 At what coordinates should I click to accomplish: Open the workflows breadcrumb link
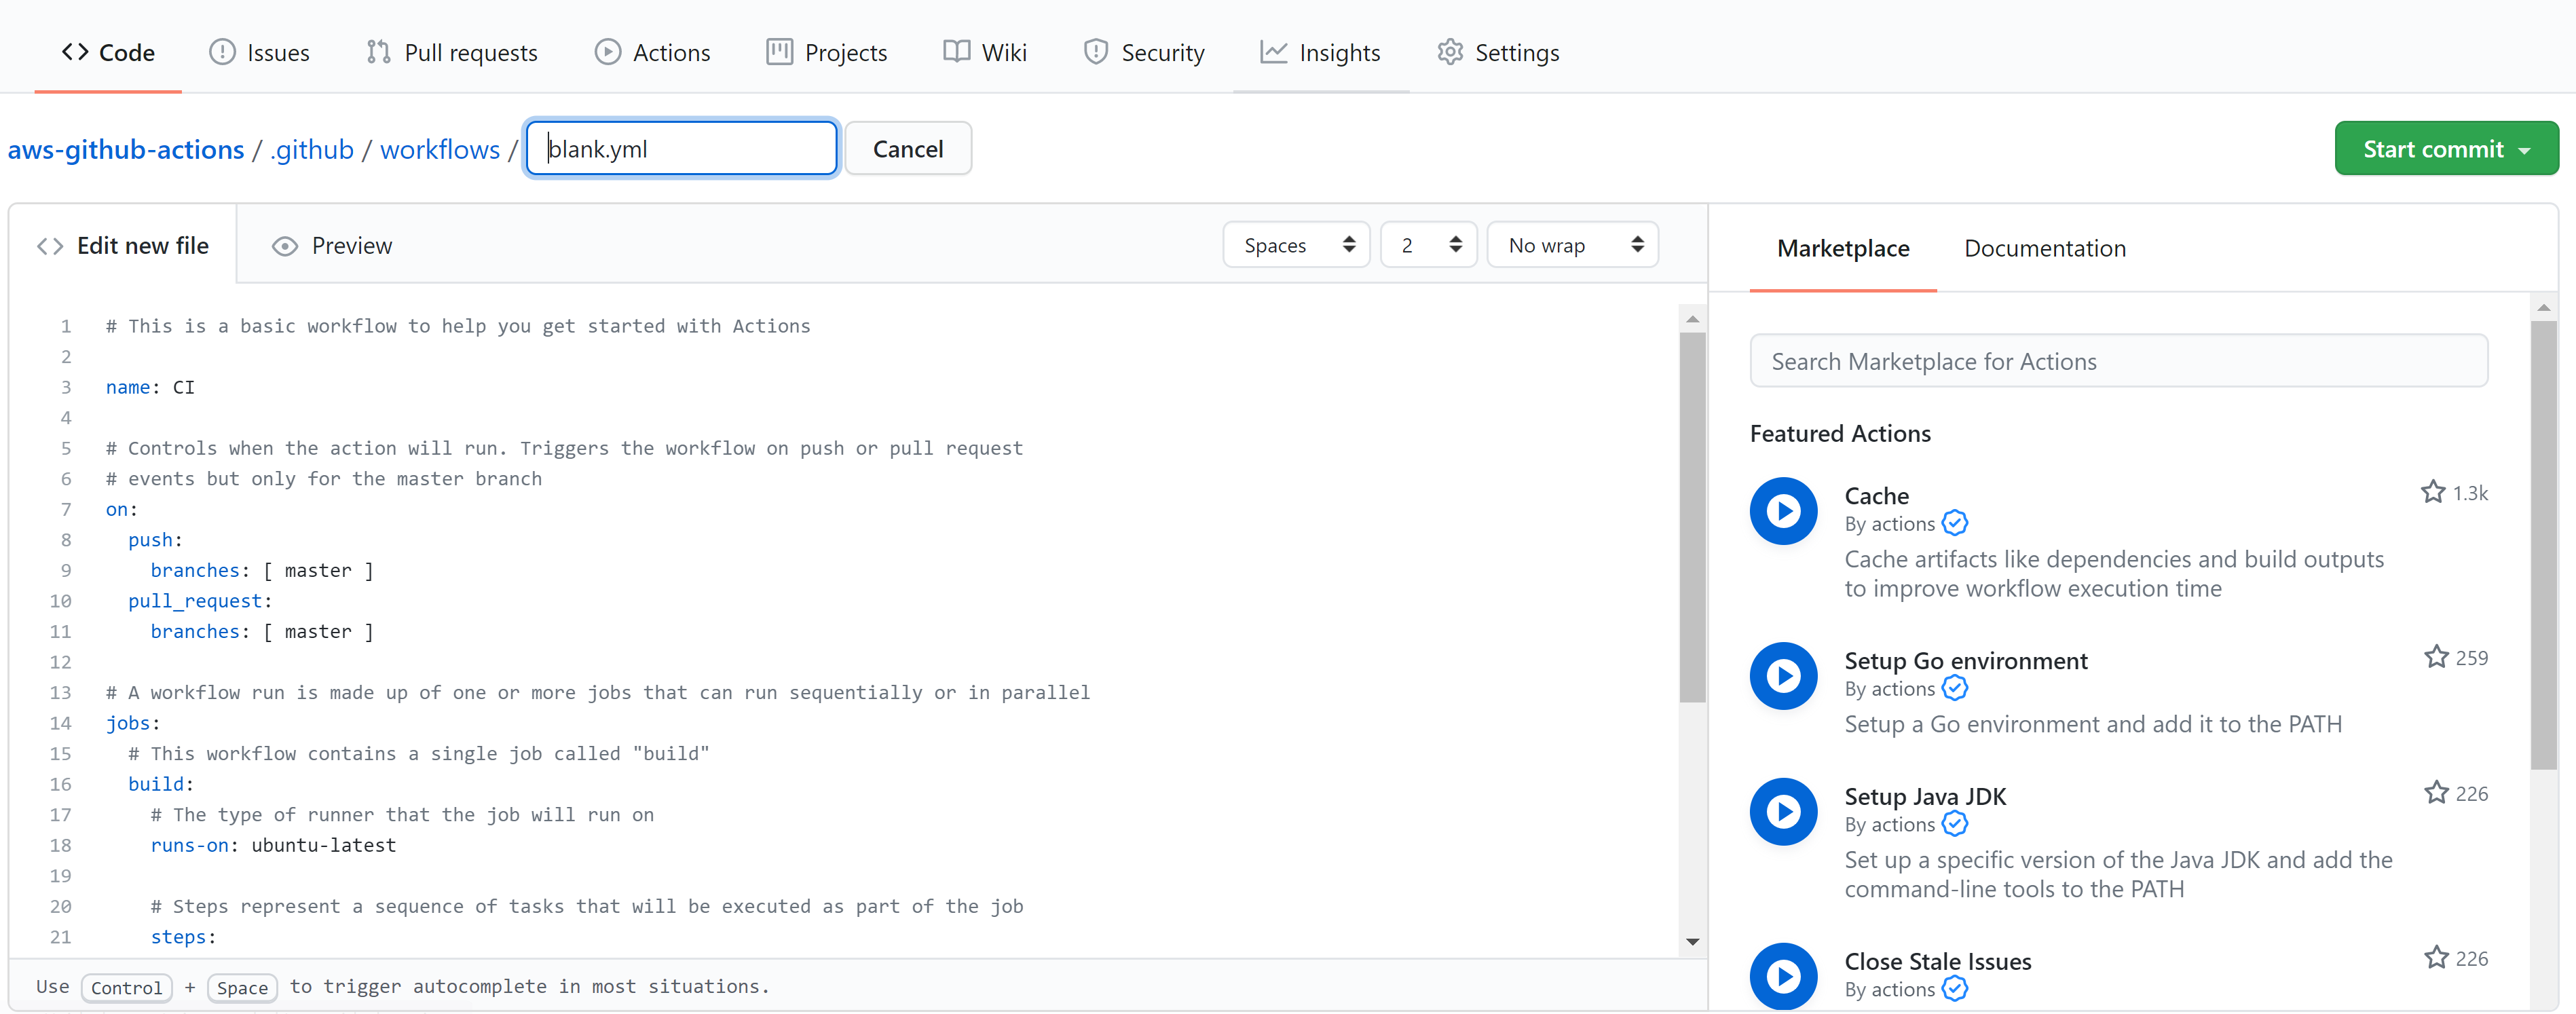(440, 149)
